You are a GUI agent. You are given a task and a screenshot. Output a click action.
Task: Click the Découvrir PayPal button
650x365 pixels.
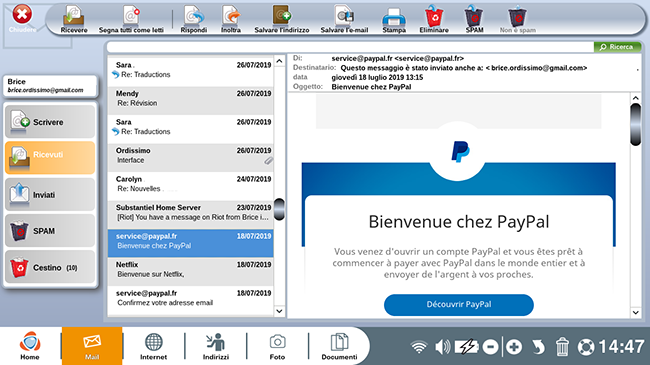pyautogui.click(x=458, y=305)
